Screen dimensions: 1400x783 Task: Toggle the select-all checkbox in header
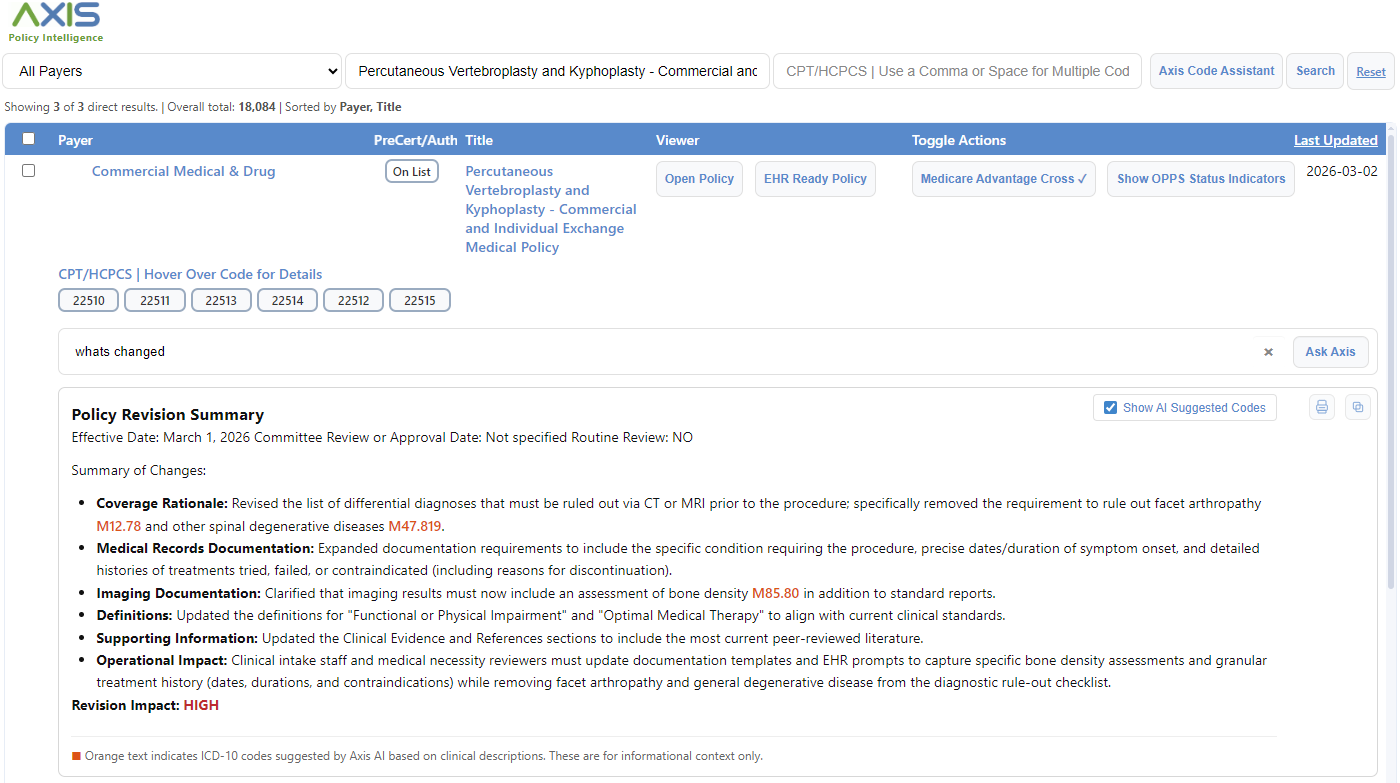(29, 139)
